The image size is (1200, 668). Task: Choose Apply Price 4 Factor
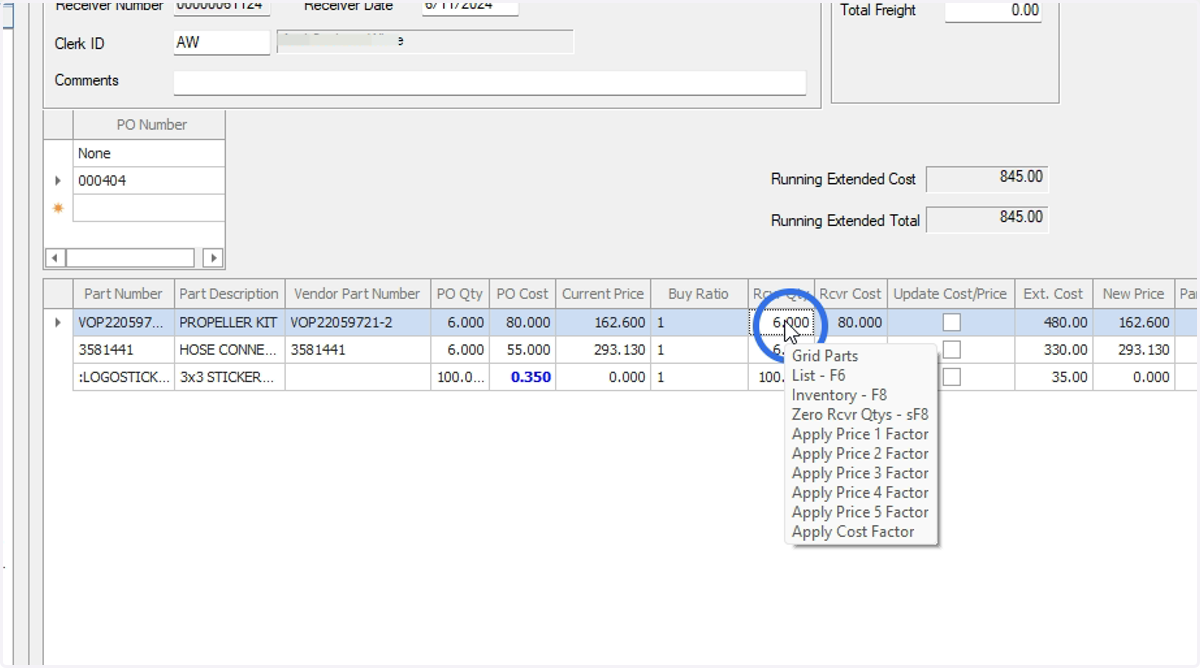tap(862, 492)
